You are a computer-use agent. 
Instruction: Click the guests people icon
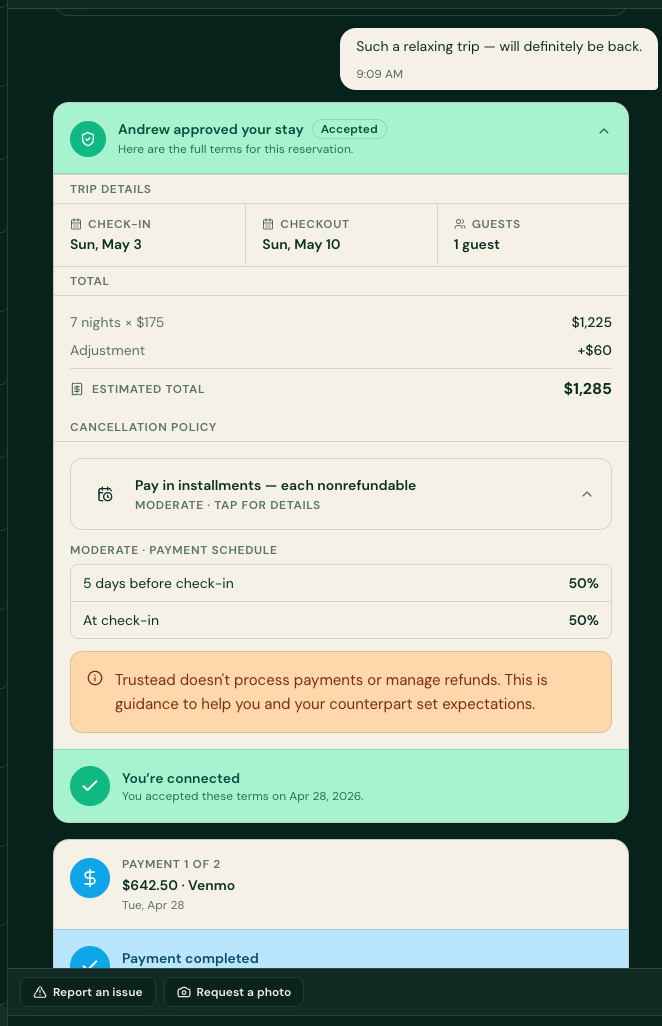click(459, 224)
